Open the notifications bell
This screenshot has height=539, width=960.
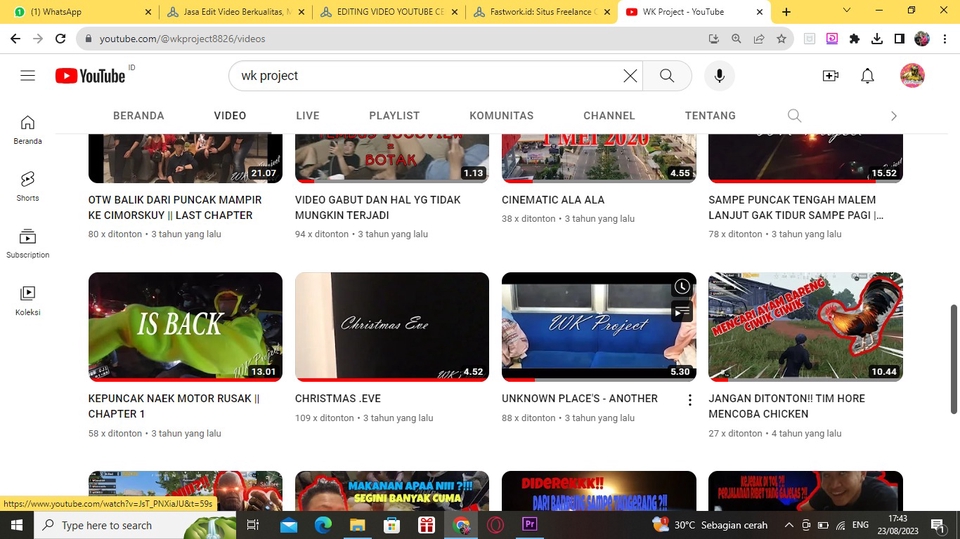pyautogui.click(x=868, y=75)
